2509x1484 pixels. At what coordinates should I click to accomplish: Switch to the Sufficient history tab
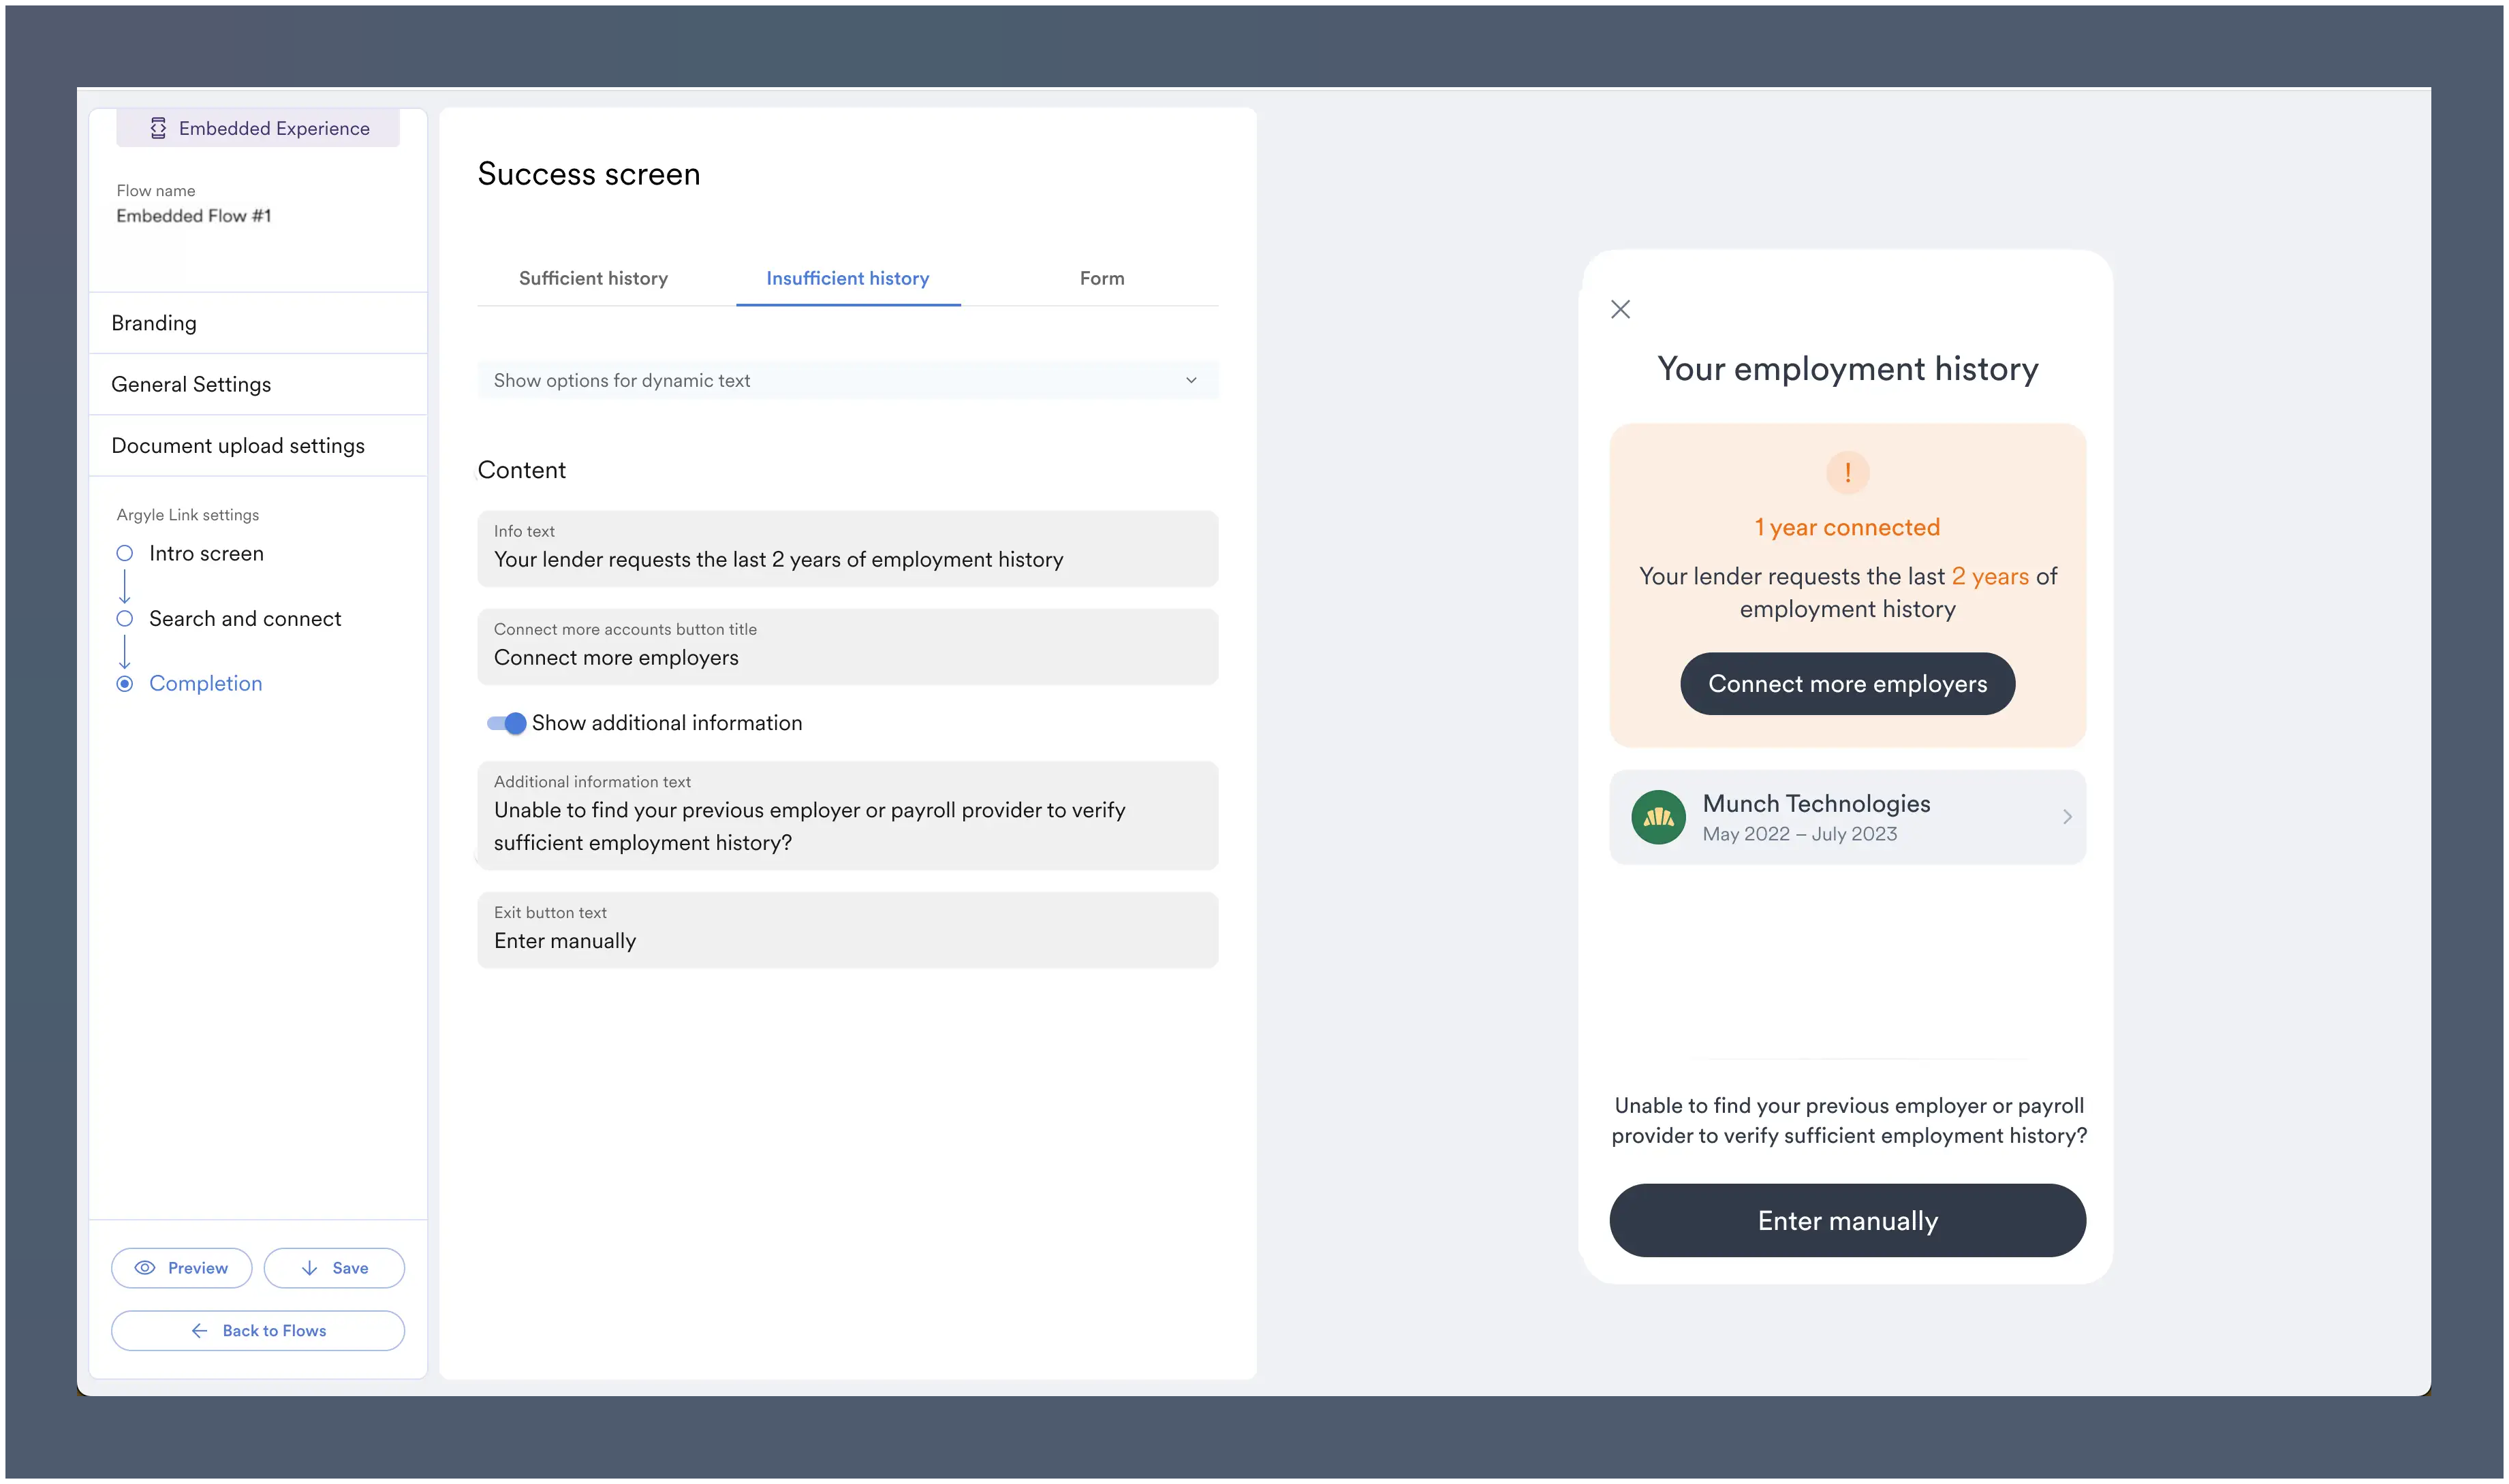coord(593,279)
